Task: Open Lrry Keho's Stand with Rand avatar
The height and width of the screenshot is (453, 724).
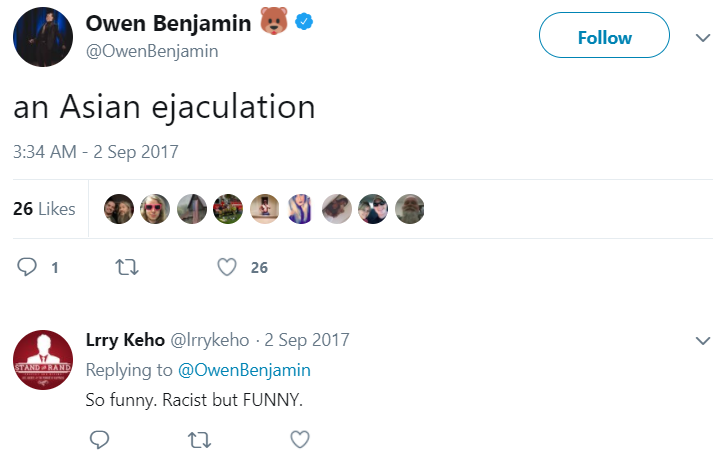Action: (x=43, y=360)
